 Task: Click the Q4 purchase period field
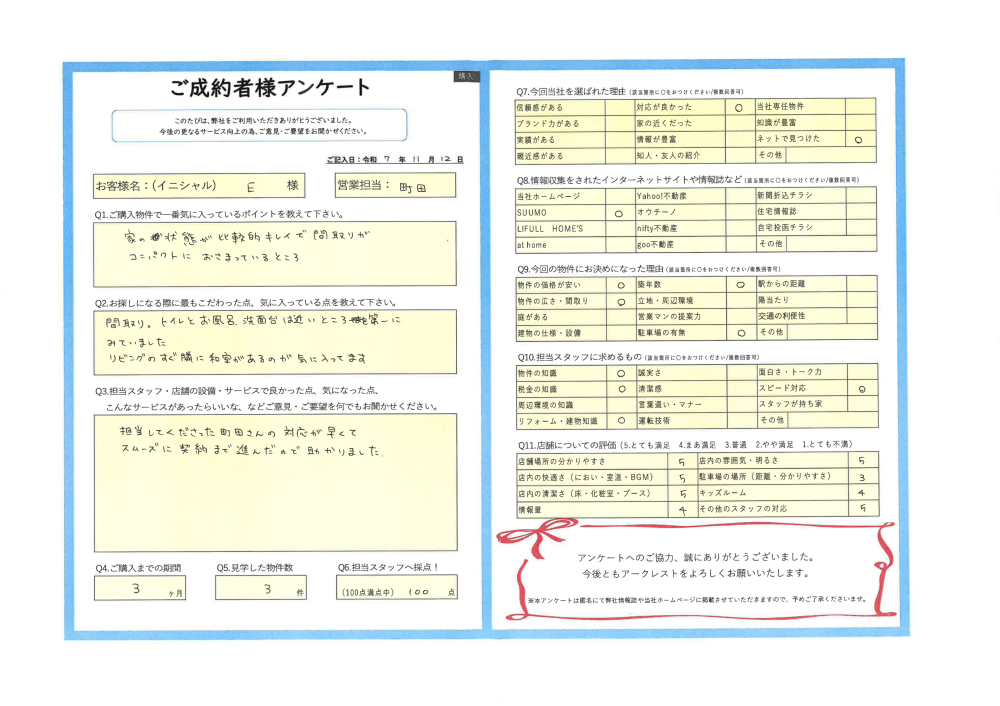tap(141, 589)
